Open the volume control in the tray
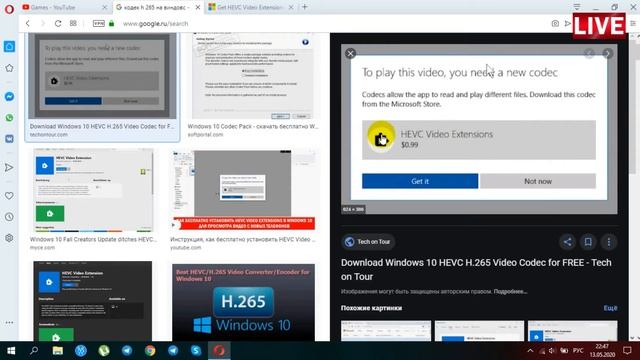 [552, 351]
